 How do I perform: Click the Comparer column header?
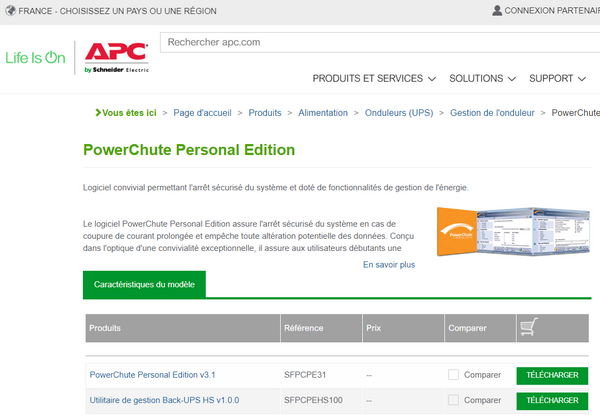[x=480, y=328]
